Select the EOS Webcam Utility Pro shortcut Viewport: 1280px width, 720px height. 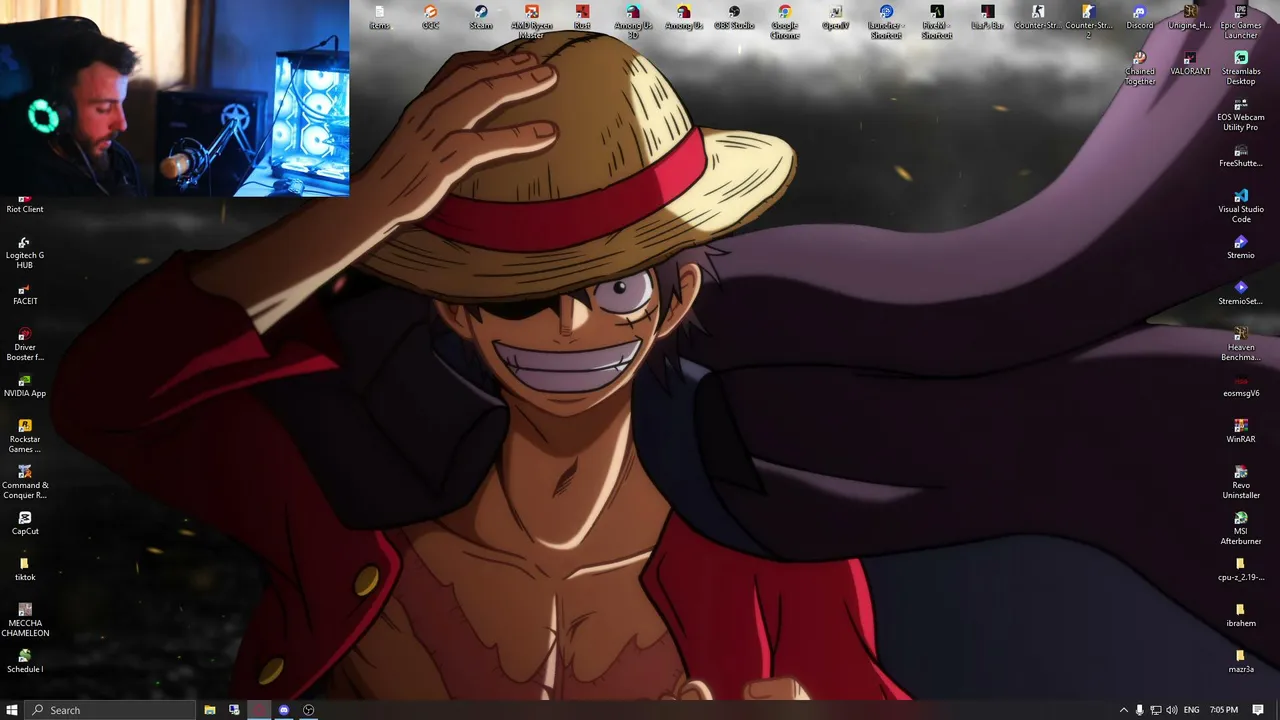click(x=1241, y=114)
